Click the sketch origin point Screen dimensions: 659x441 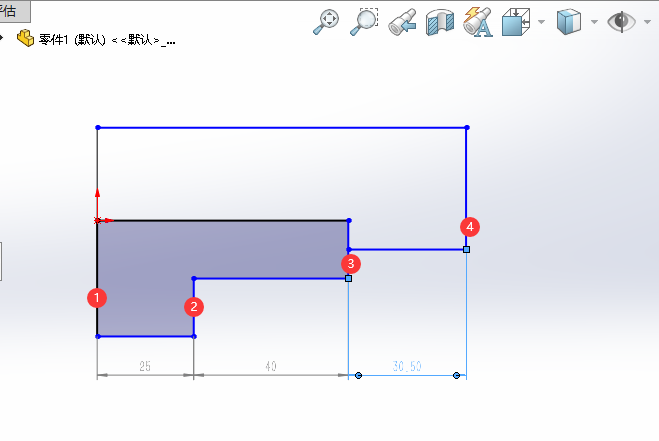pyautogui.click(x=98, y=220)
